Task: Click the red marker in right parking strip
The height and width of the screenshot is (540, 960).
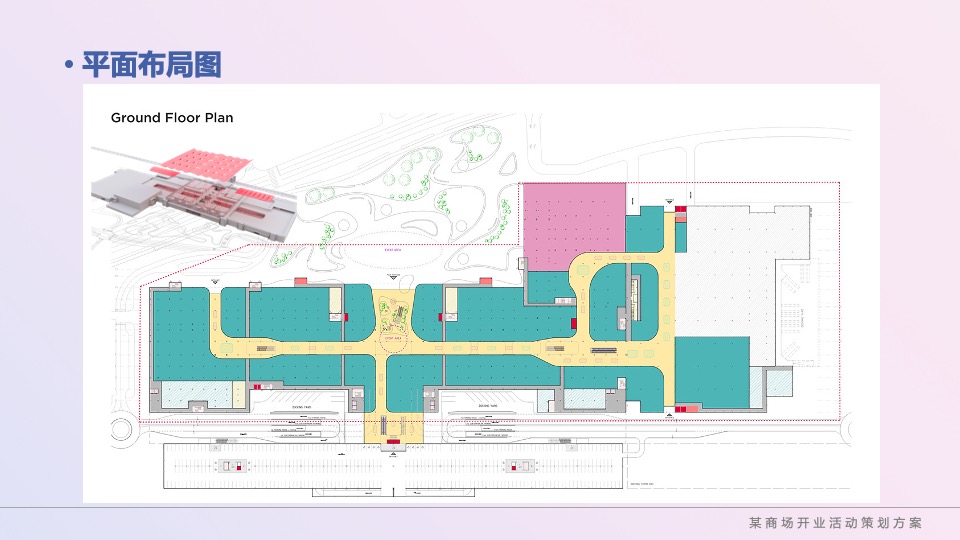Action: tap(523, 466)
